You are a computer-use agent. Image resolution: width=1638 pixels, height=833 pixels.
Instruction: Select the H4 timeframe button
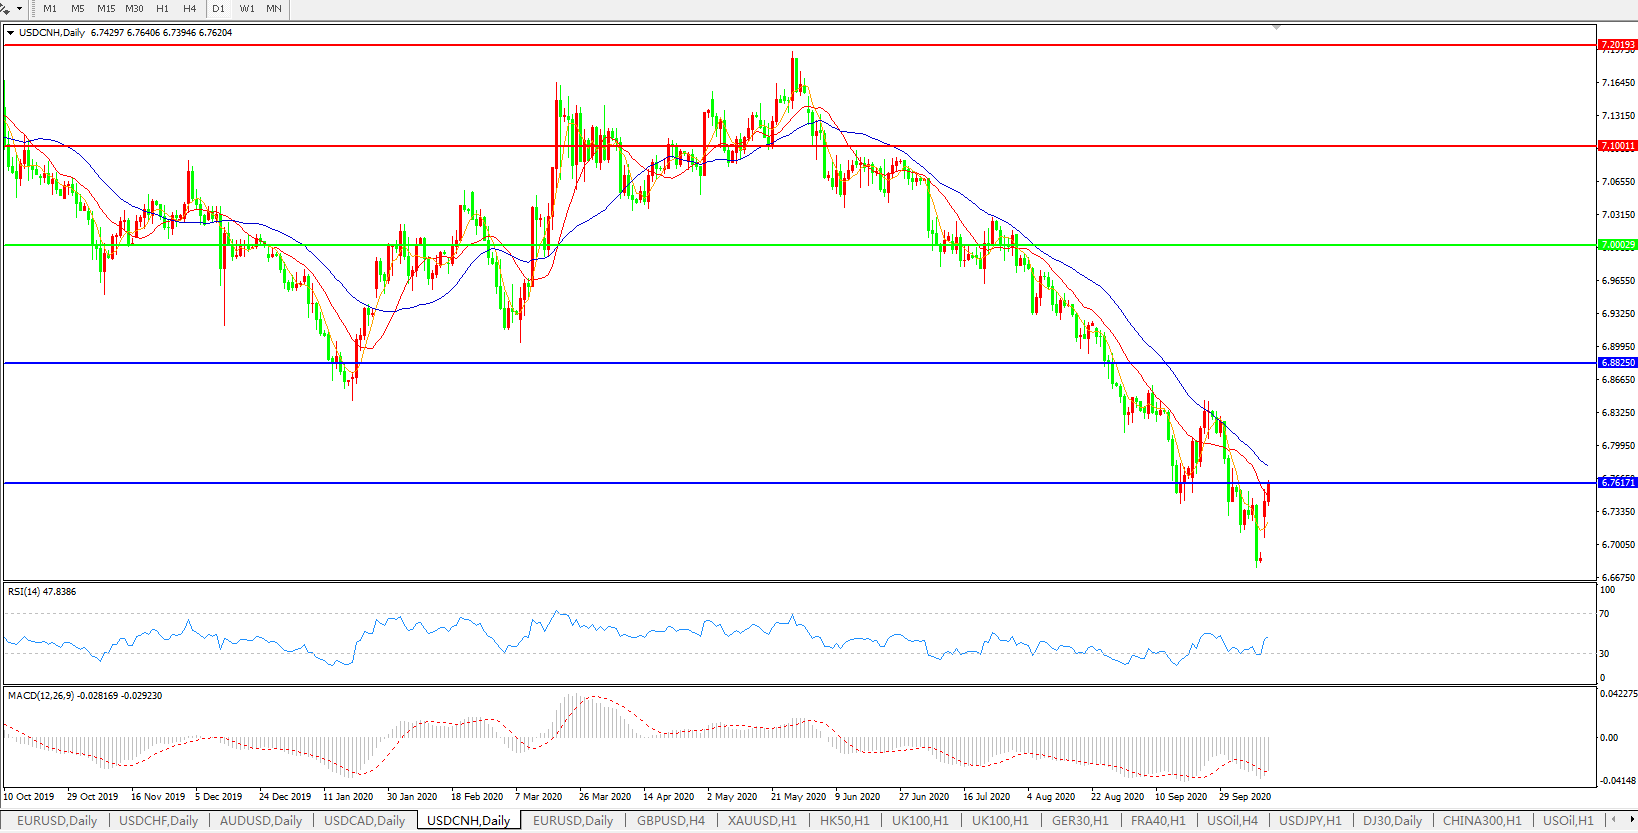click(189, 9)
